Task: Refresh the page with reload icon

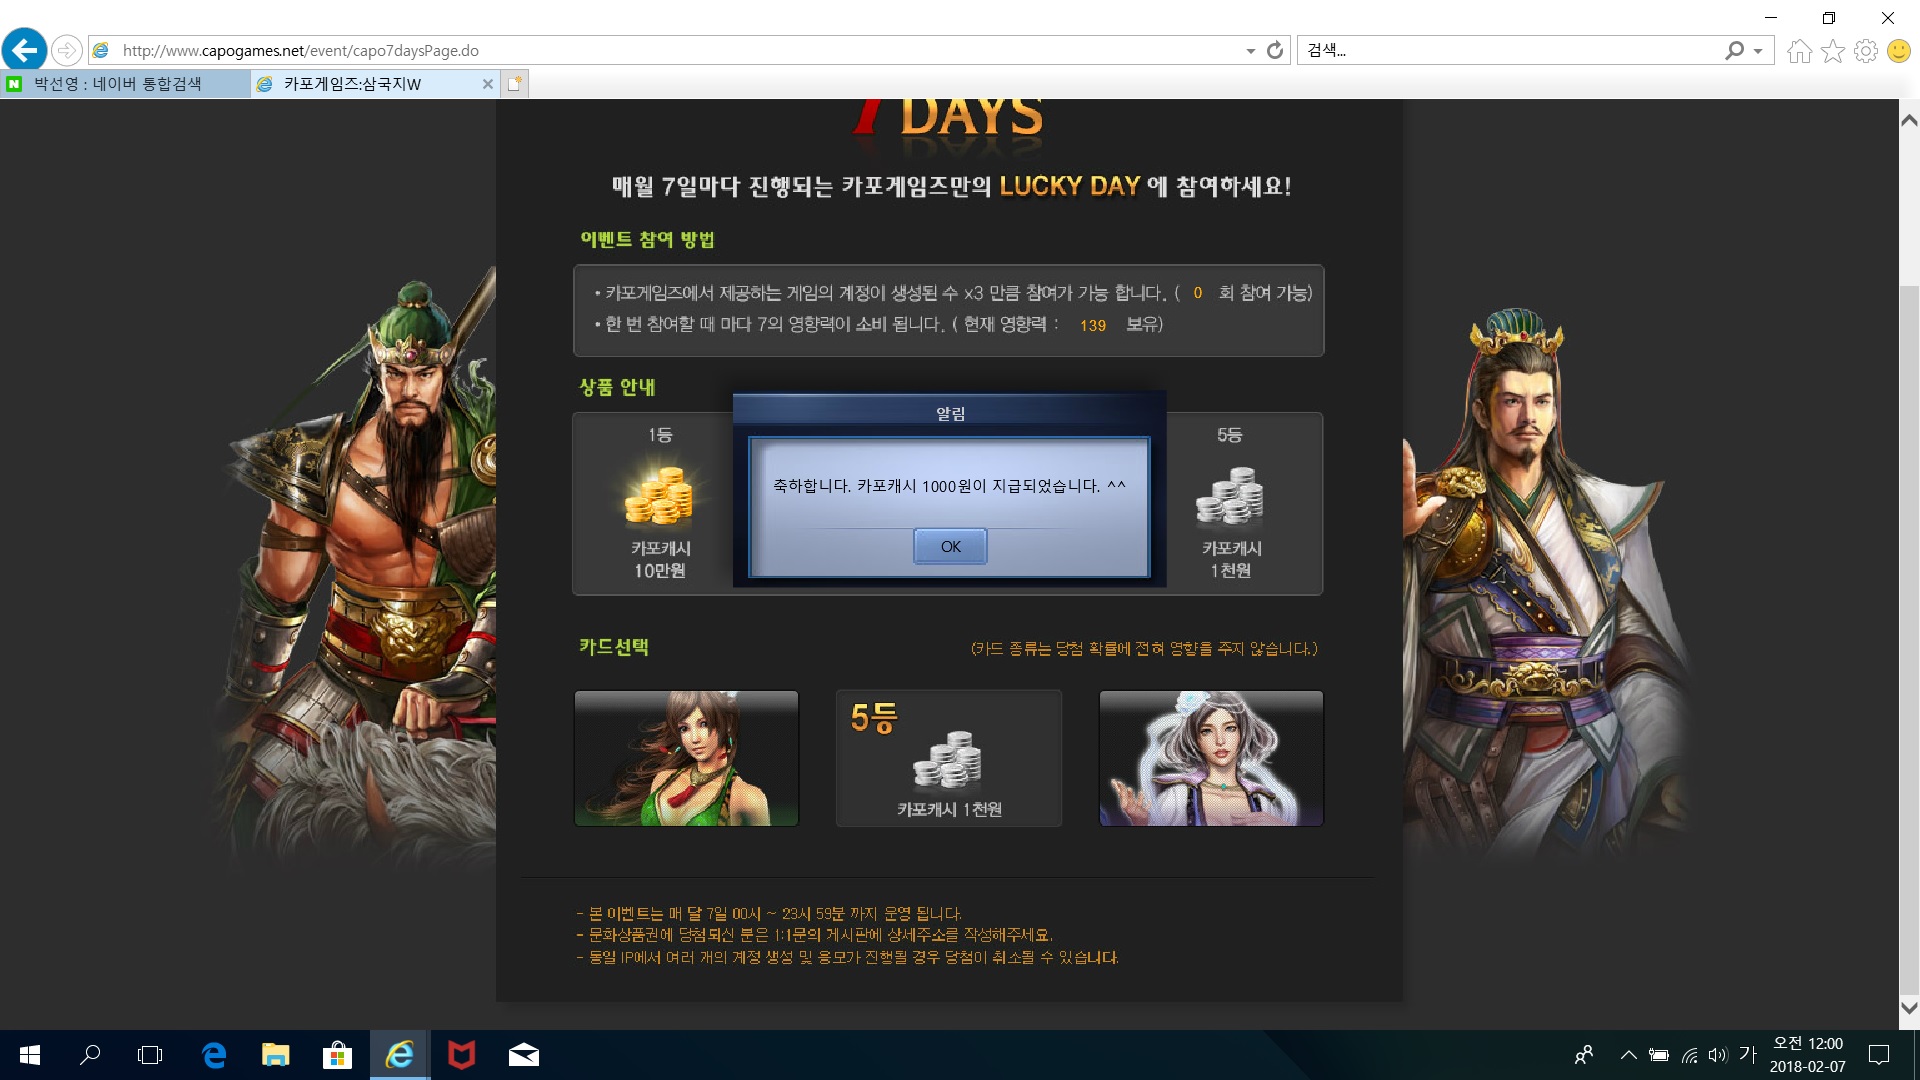Action: point(1275,50)
